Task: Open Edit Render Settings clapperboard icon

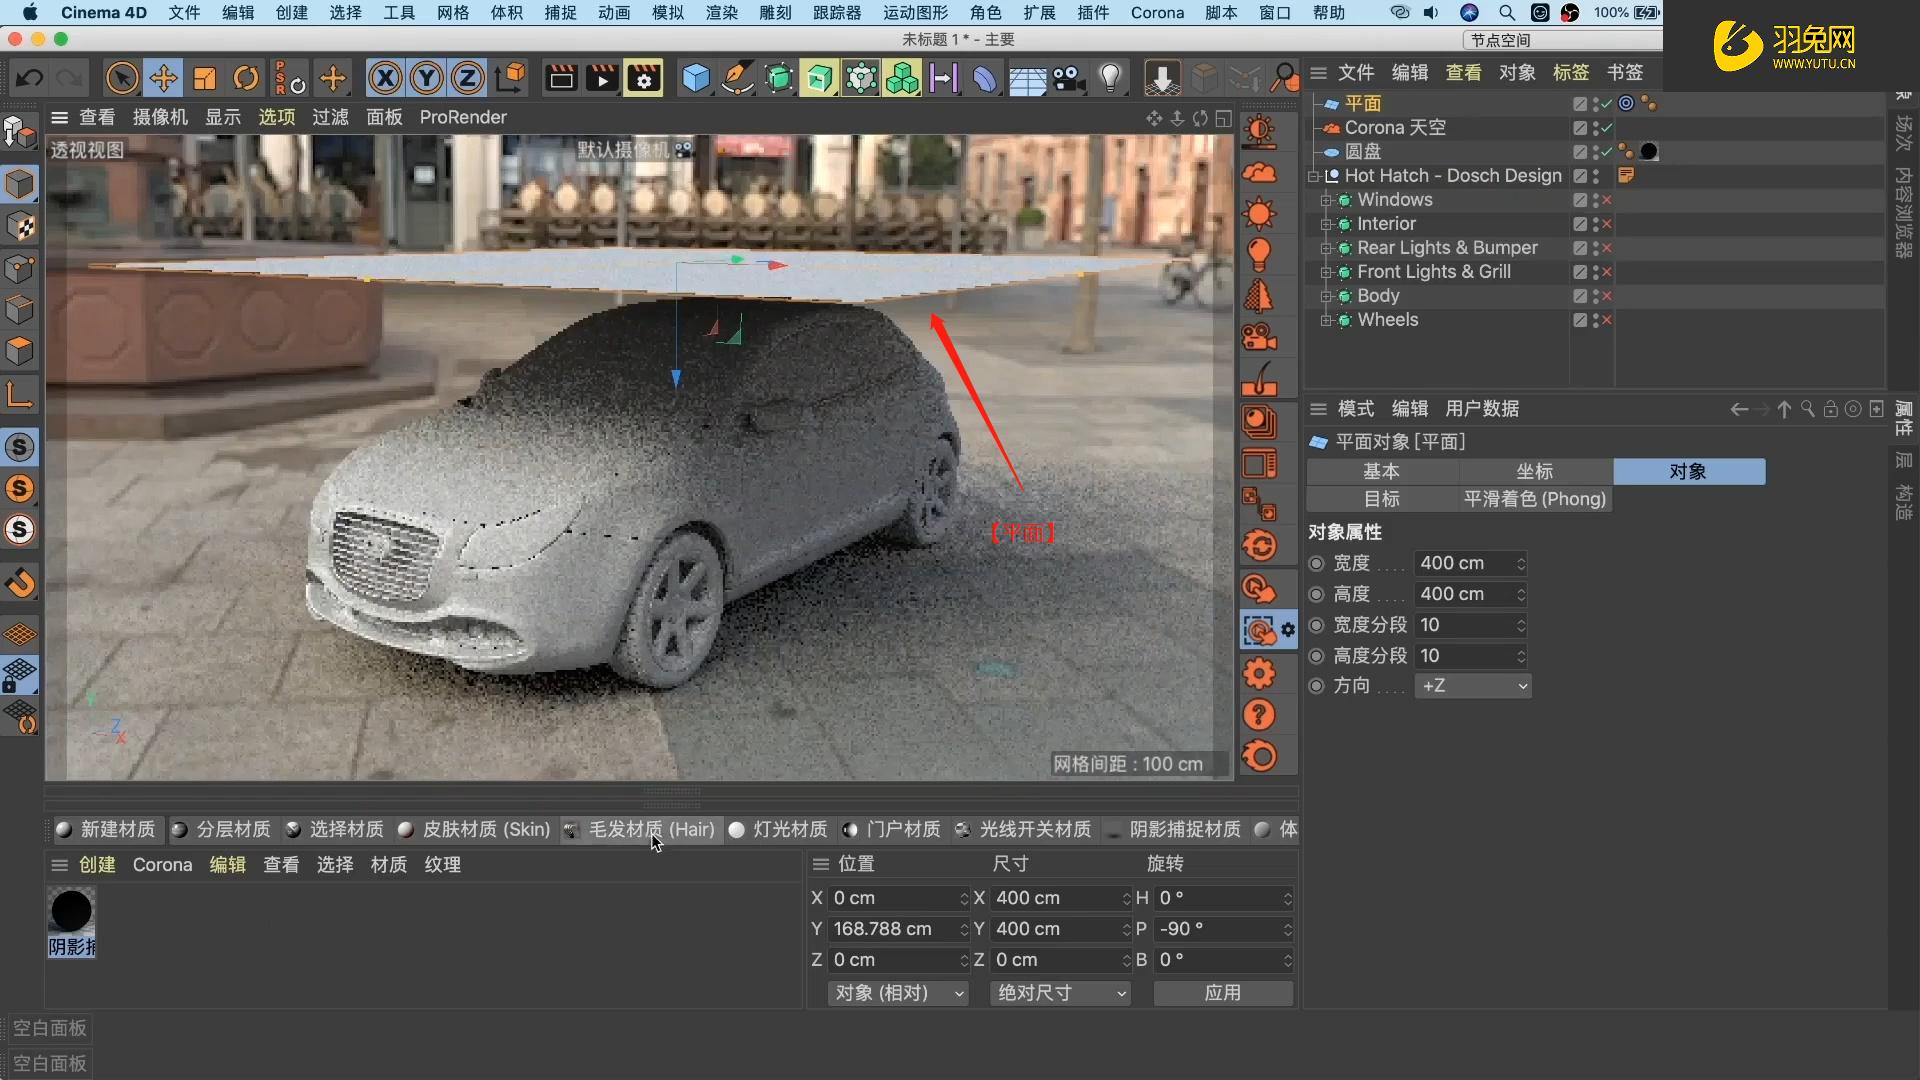Action: (x=644, y=78)
